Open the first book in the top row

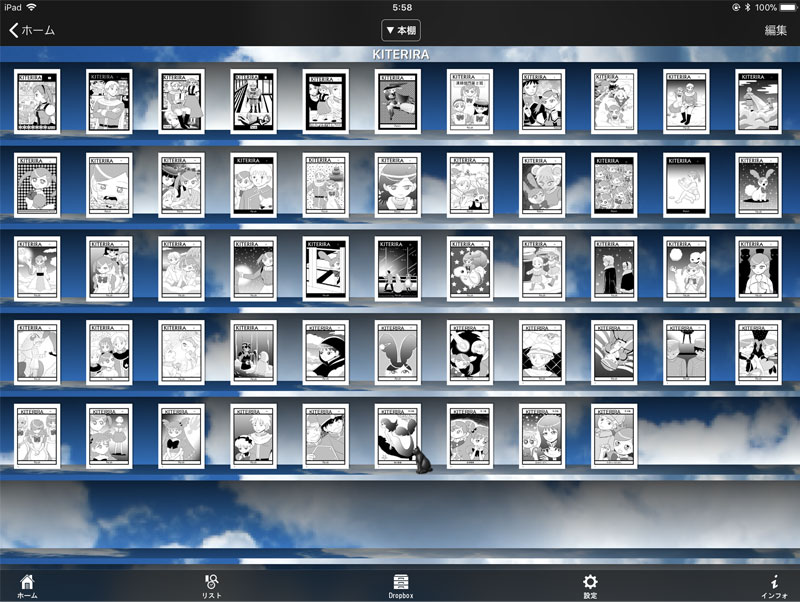pyautogui.click(x=37, y=102)
